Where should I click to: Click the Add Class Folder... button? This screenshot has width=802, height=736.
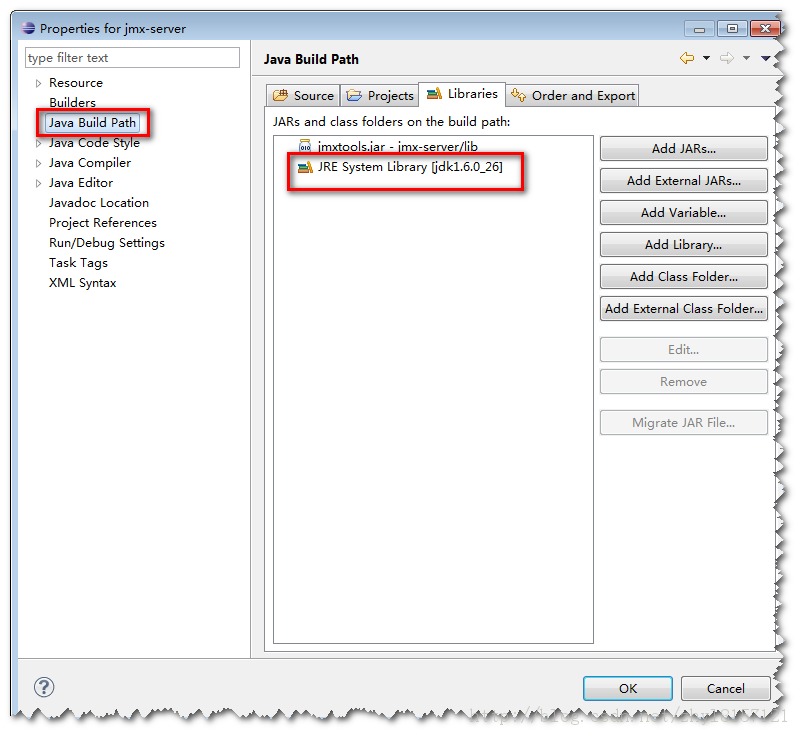click(683, 277)
